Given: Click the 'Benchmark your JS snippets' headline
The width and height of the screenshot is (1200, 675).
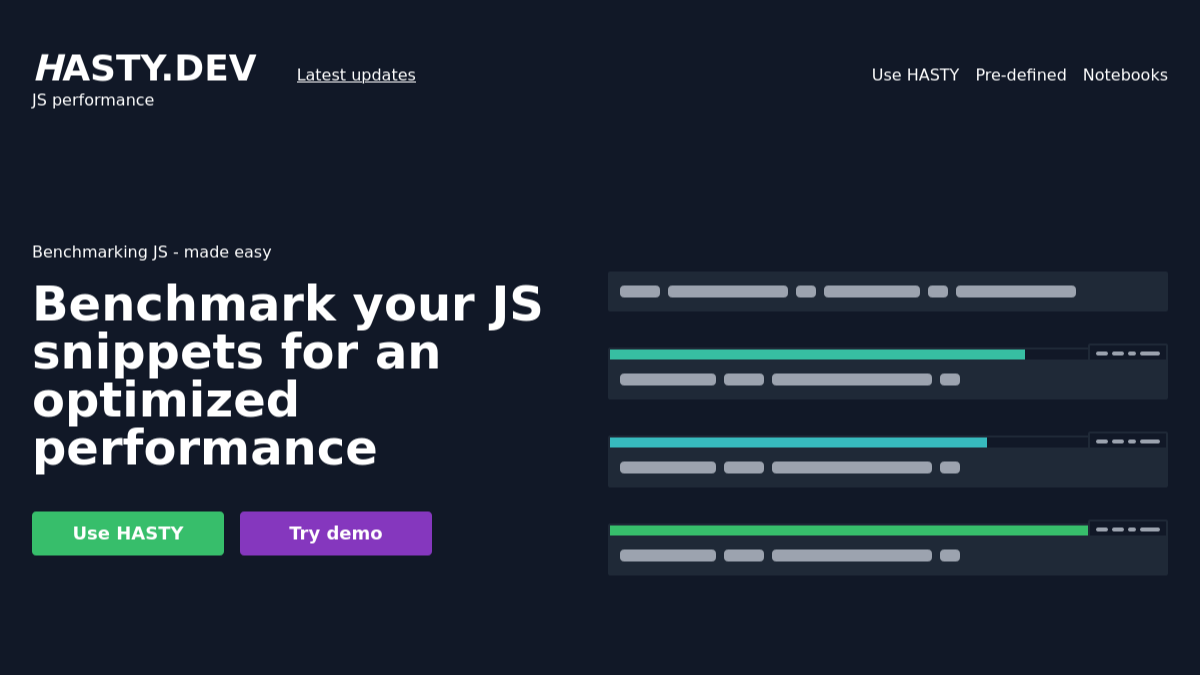Looking at the screenshot, I should (288, 376).
